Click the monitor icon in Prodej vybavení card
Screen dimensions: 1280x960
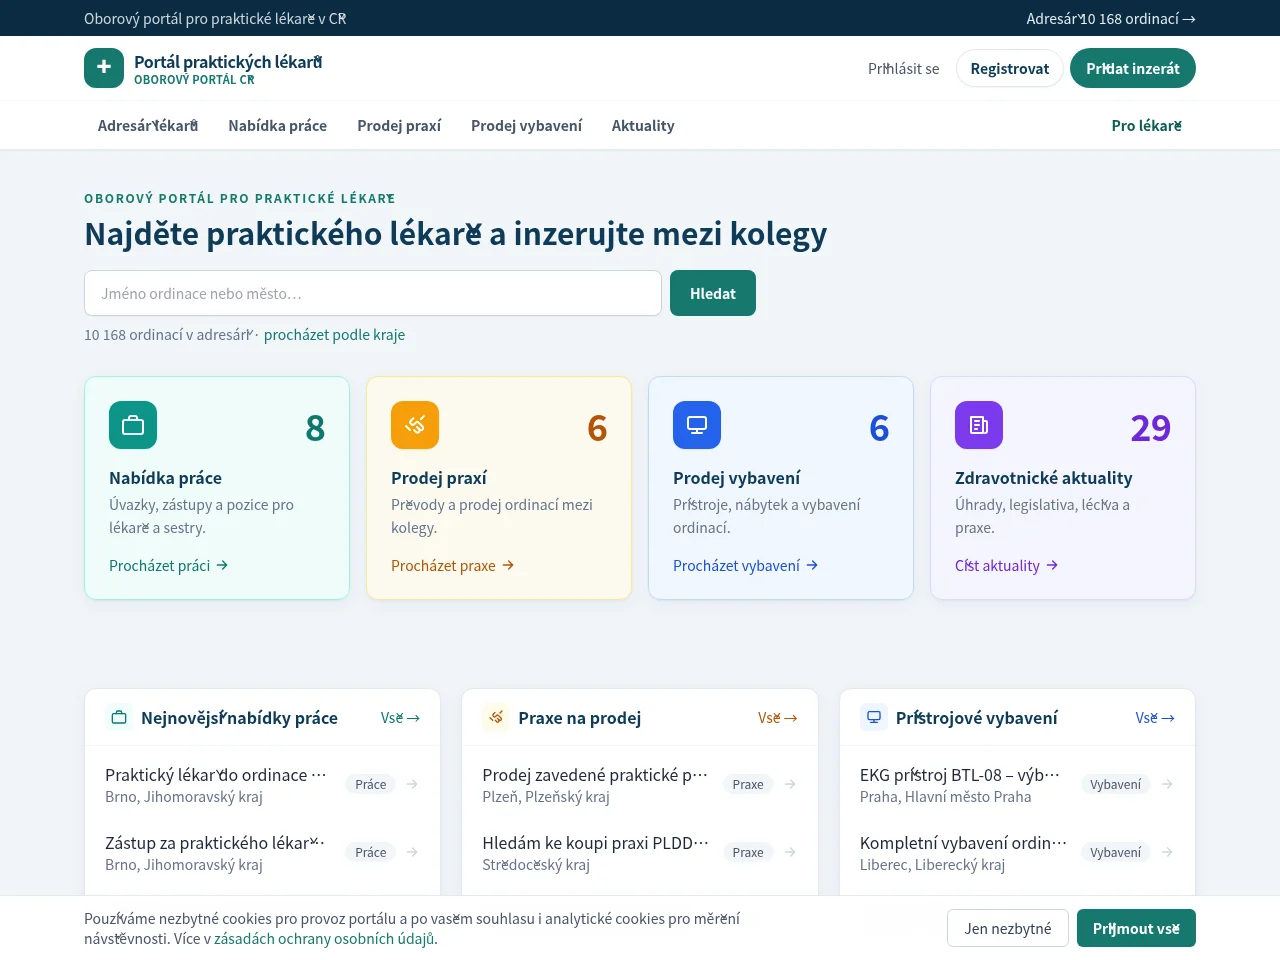(697, 425)
